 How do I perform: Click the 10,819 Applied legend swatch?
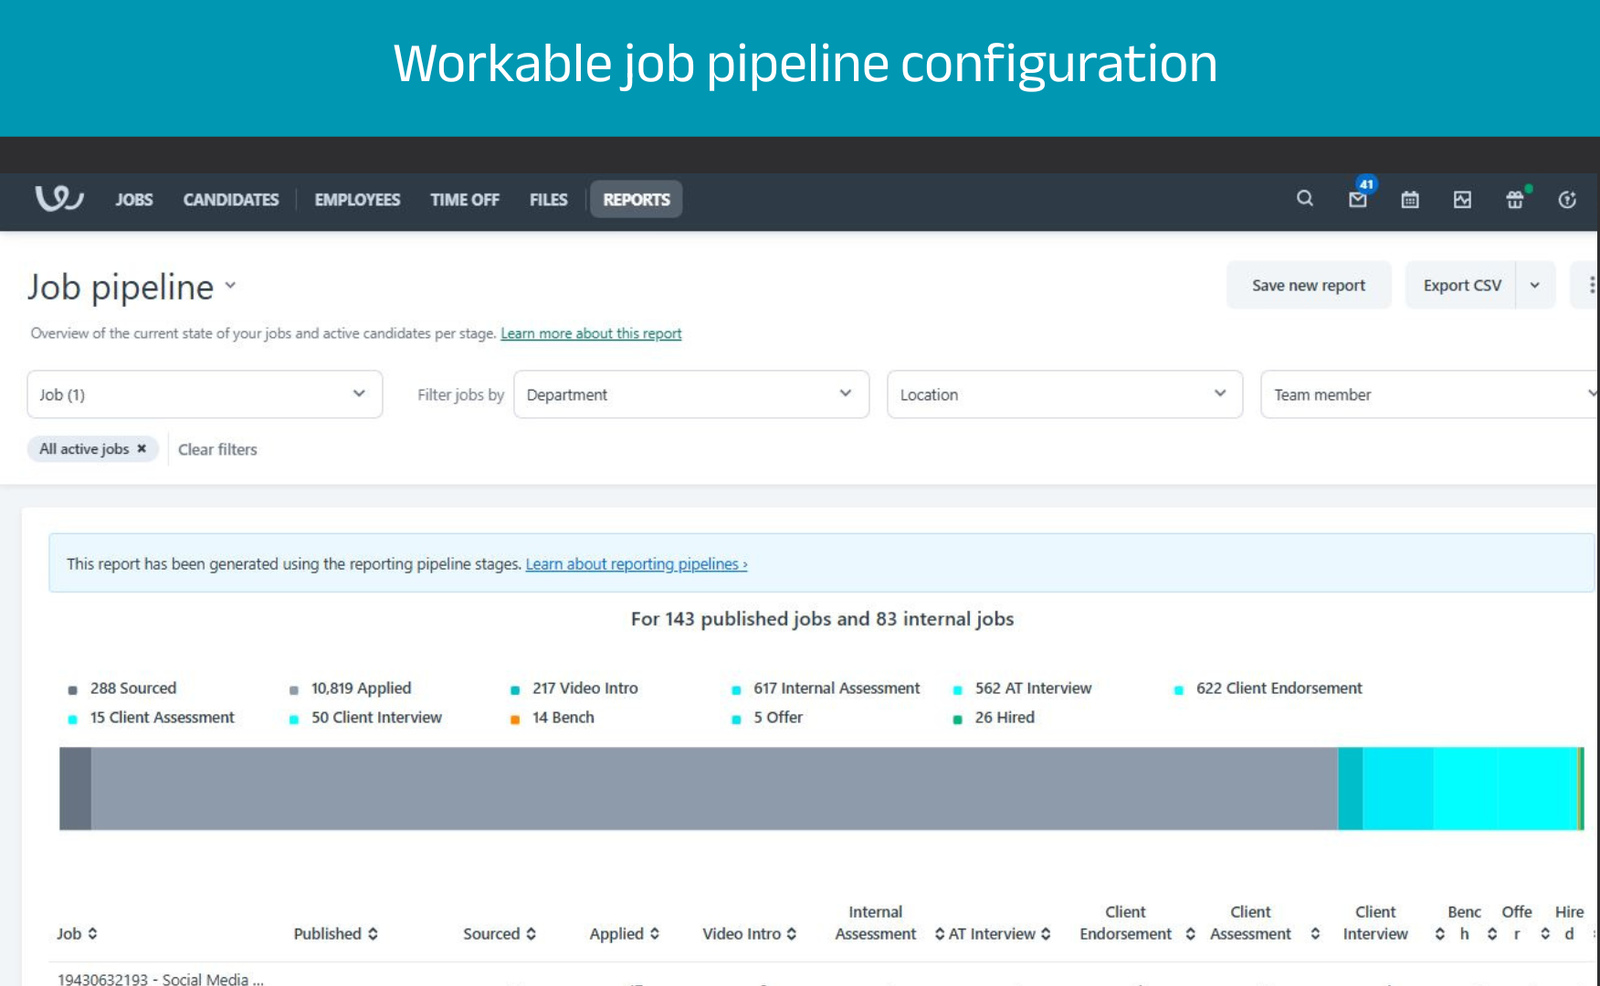(x=293, y=690)
